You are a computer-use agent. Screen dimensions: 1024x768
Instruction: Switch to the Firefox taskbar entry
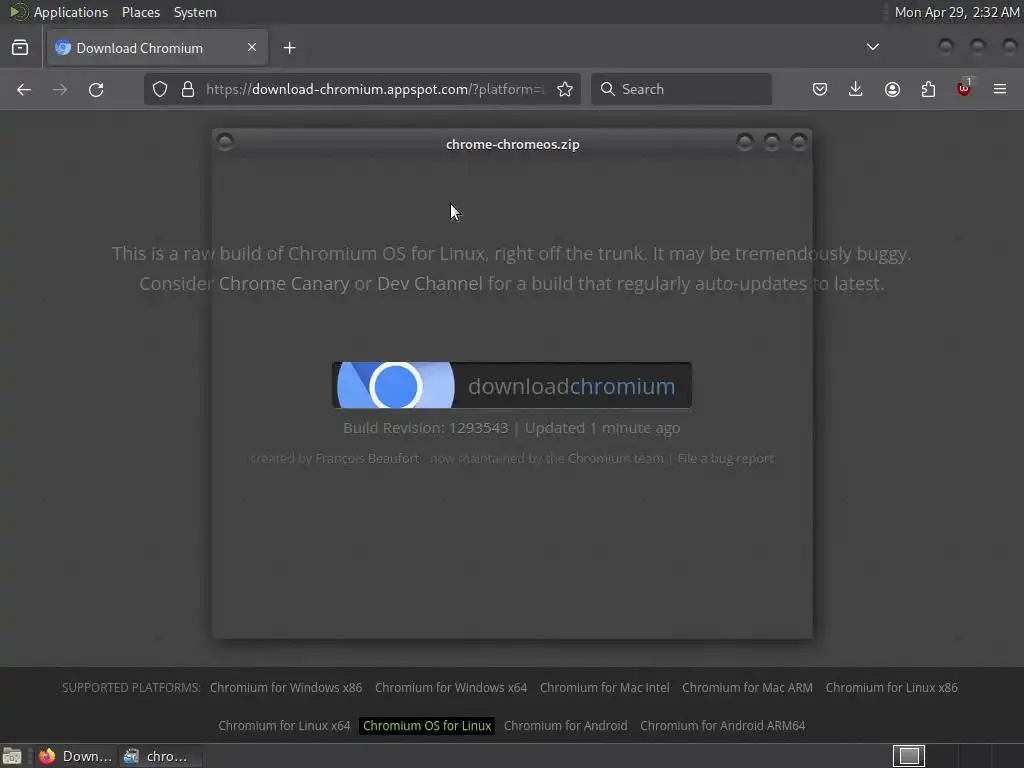click(x=75, y=756)
